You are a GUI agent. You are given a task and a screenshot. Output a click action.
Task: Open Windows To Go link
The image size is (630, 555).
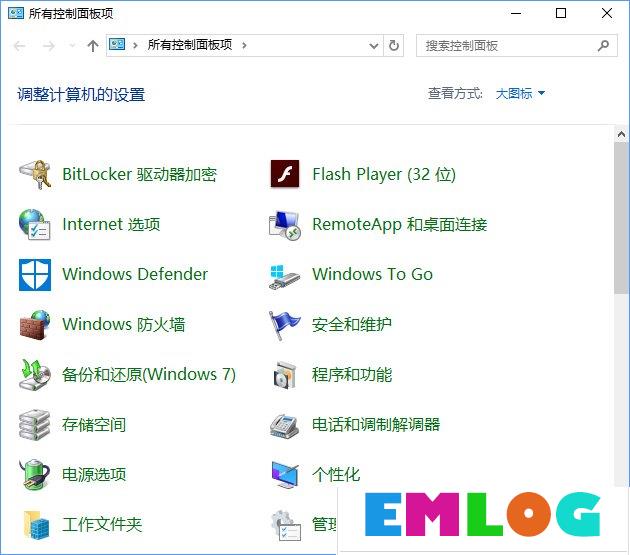point(372,274)
